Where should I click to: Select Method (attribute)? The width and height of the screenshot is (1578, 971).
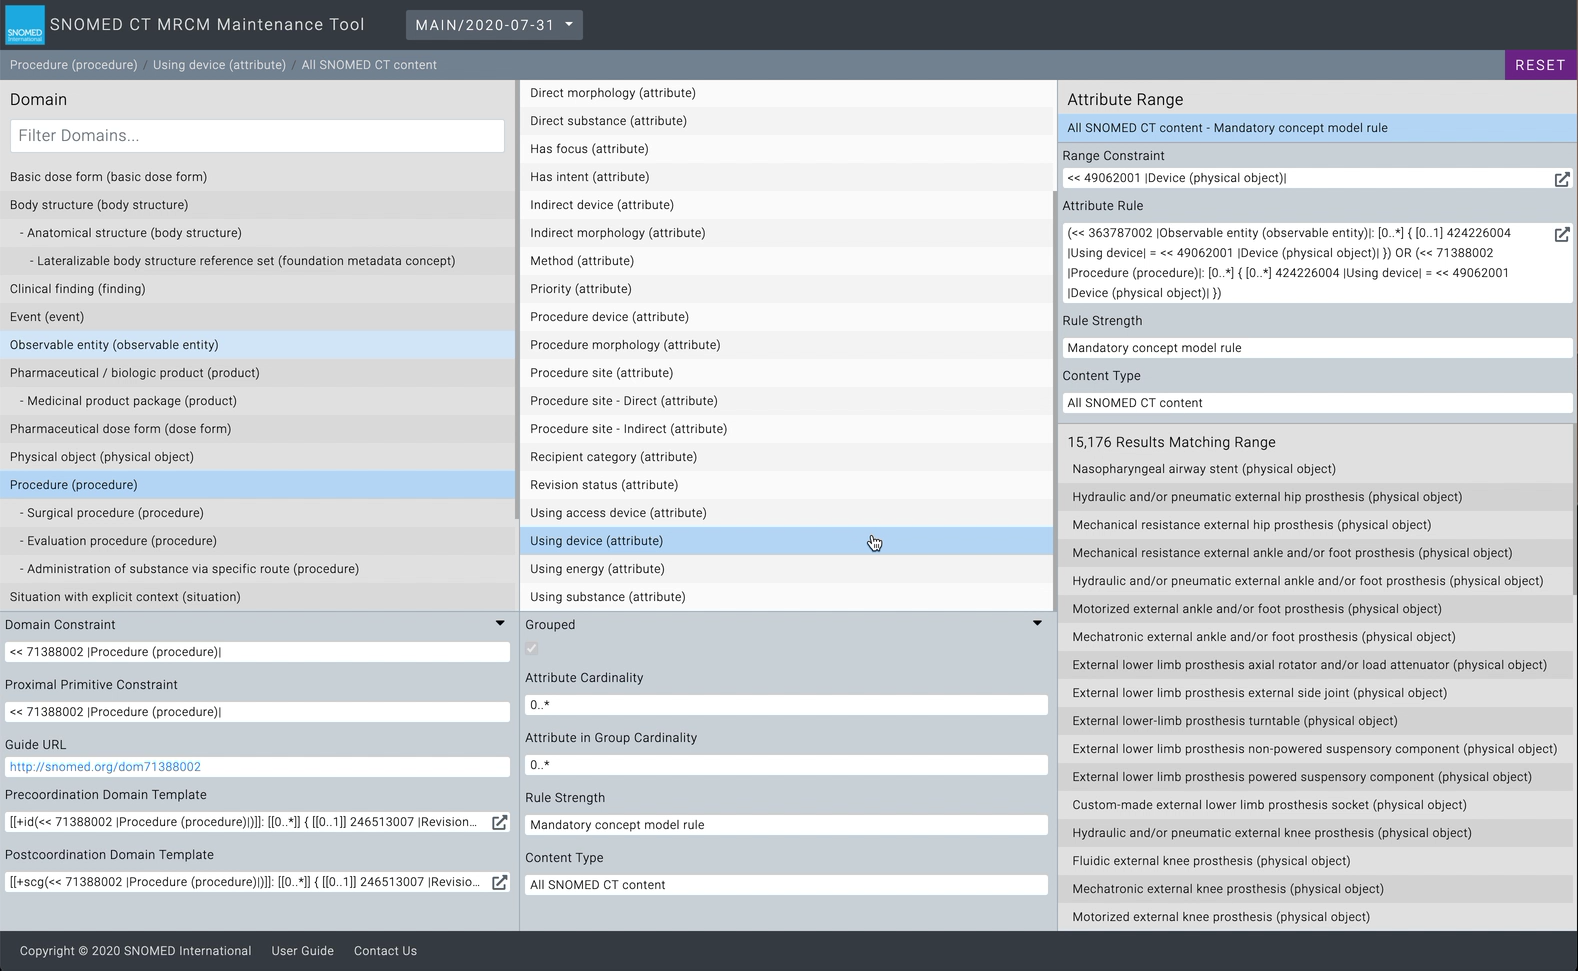coord(786,261)
